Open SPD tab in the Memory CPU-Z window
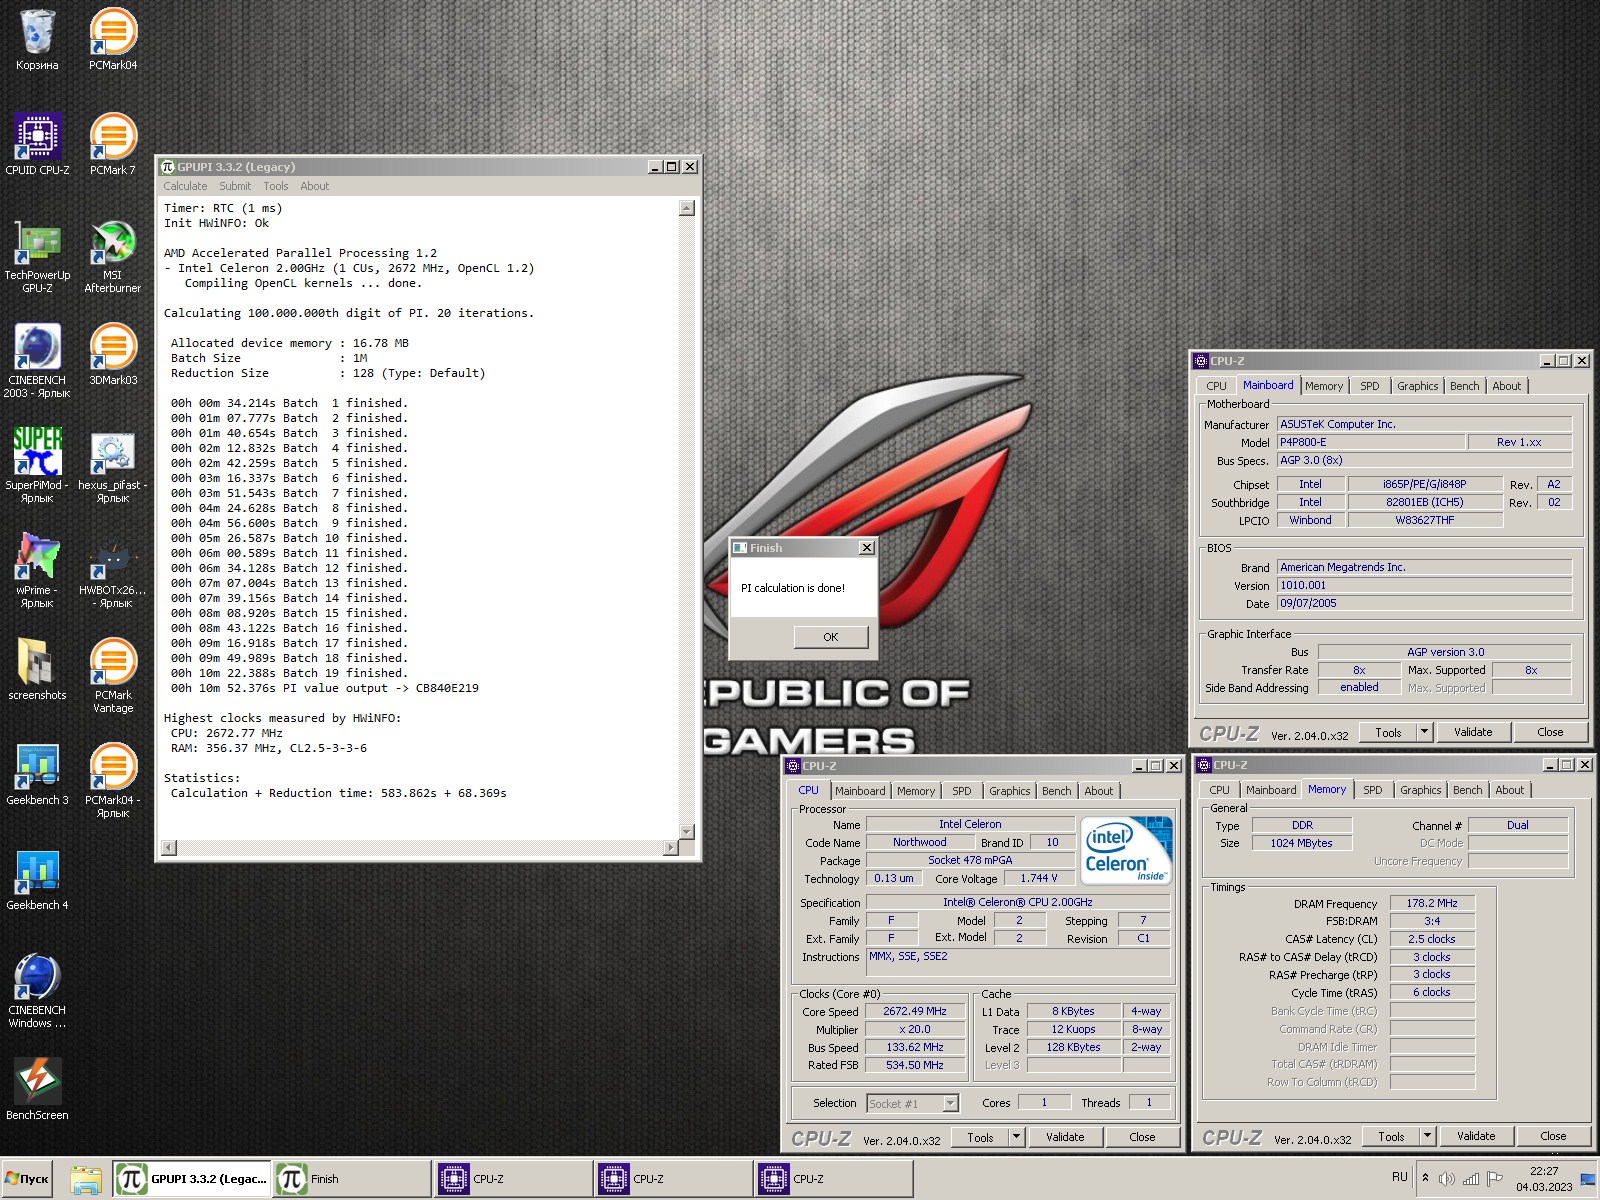Image resolution: width=1600 pixels, height=1200 pixels. (1373, 790)
